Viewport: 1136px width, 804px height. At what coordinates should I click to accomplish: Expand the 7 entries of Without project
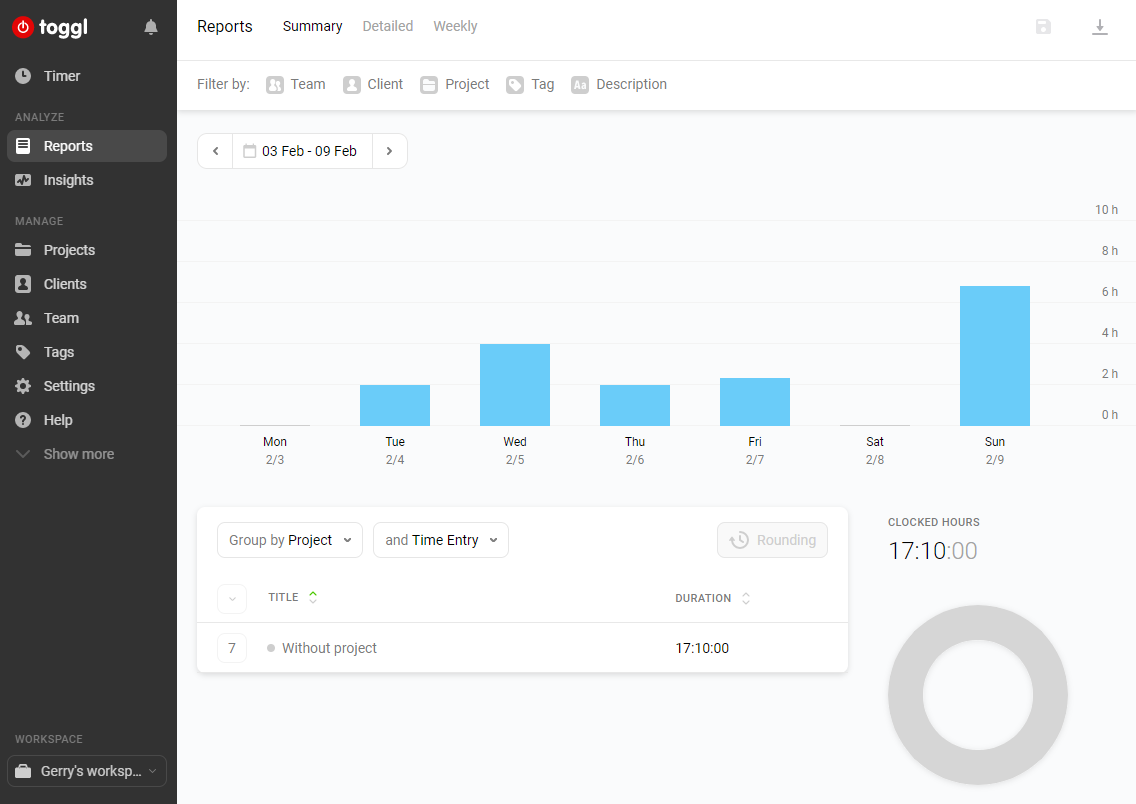tap(232, 648)
